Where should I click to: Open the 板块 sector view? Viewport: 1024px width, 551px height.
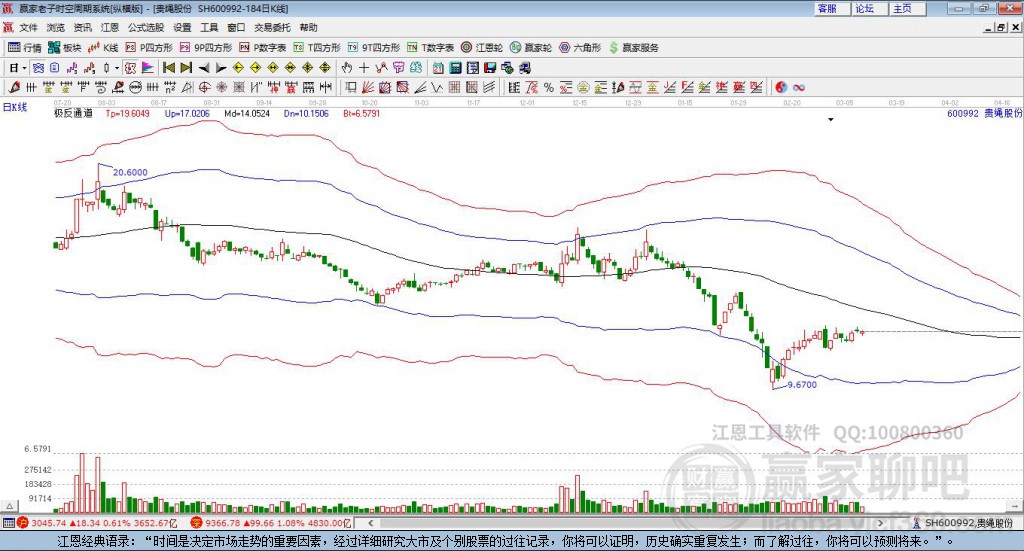[65, 48]
